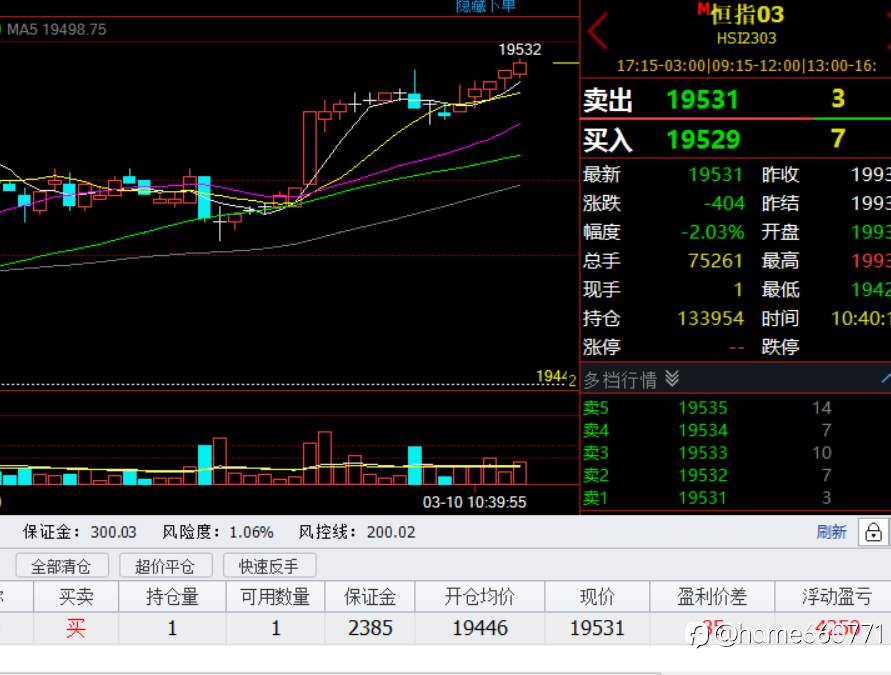Click the 快速反手 button
This screenshot has height=675, width=891.
pyautogui.click(x=269, y=565)
